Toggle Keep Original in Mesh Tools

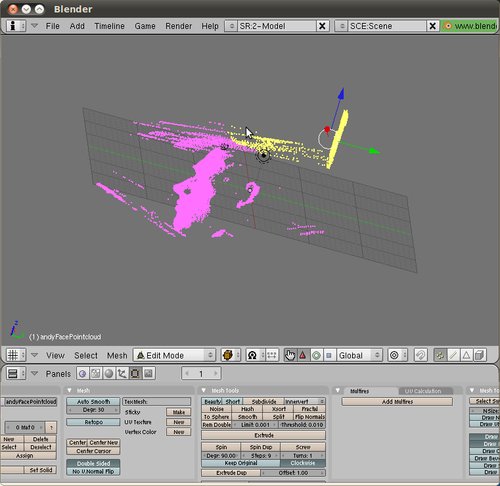(241, 463)
